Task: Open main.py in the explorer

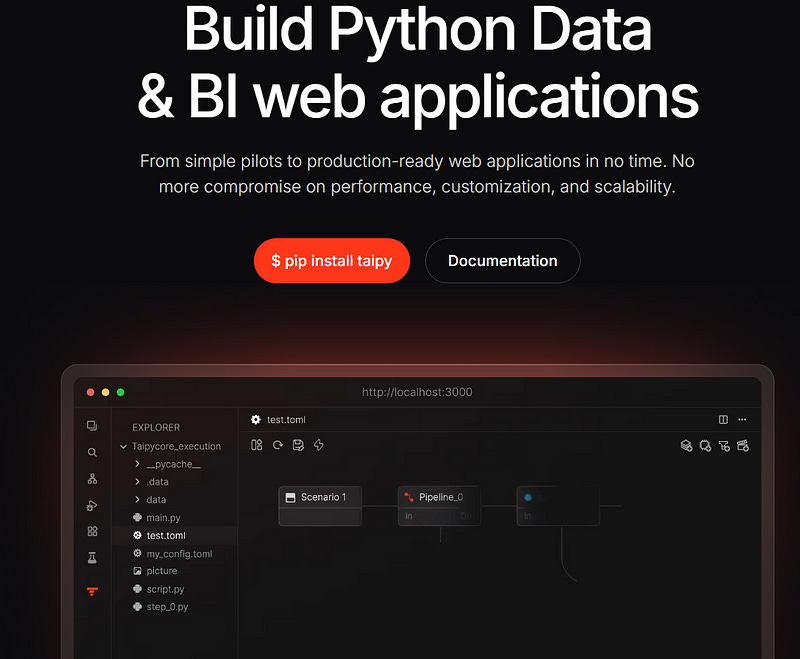Action: pyautogui.click(x=163, y=518)
